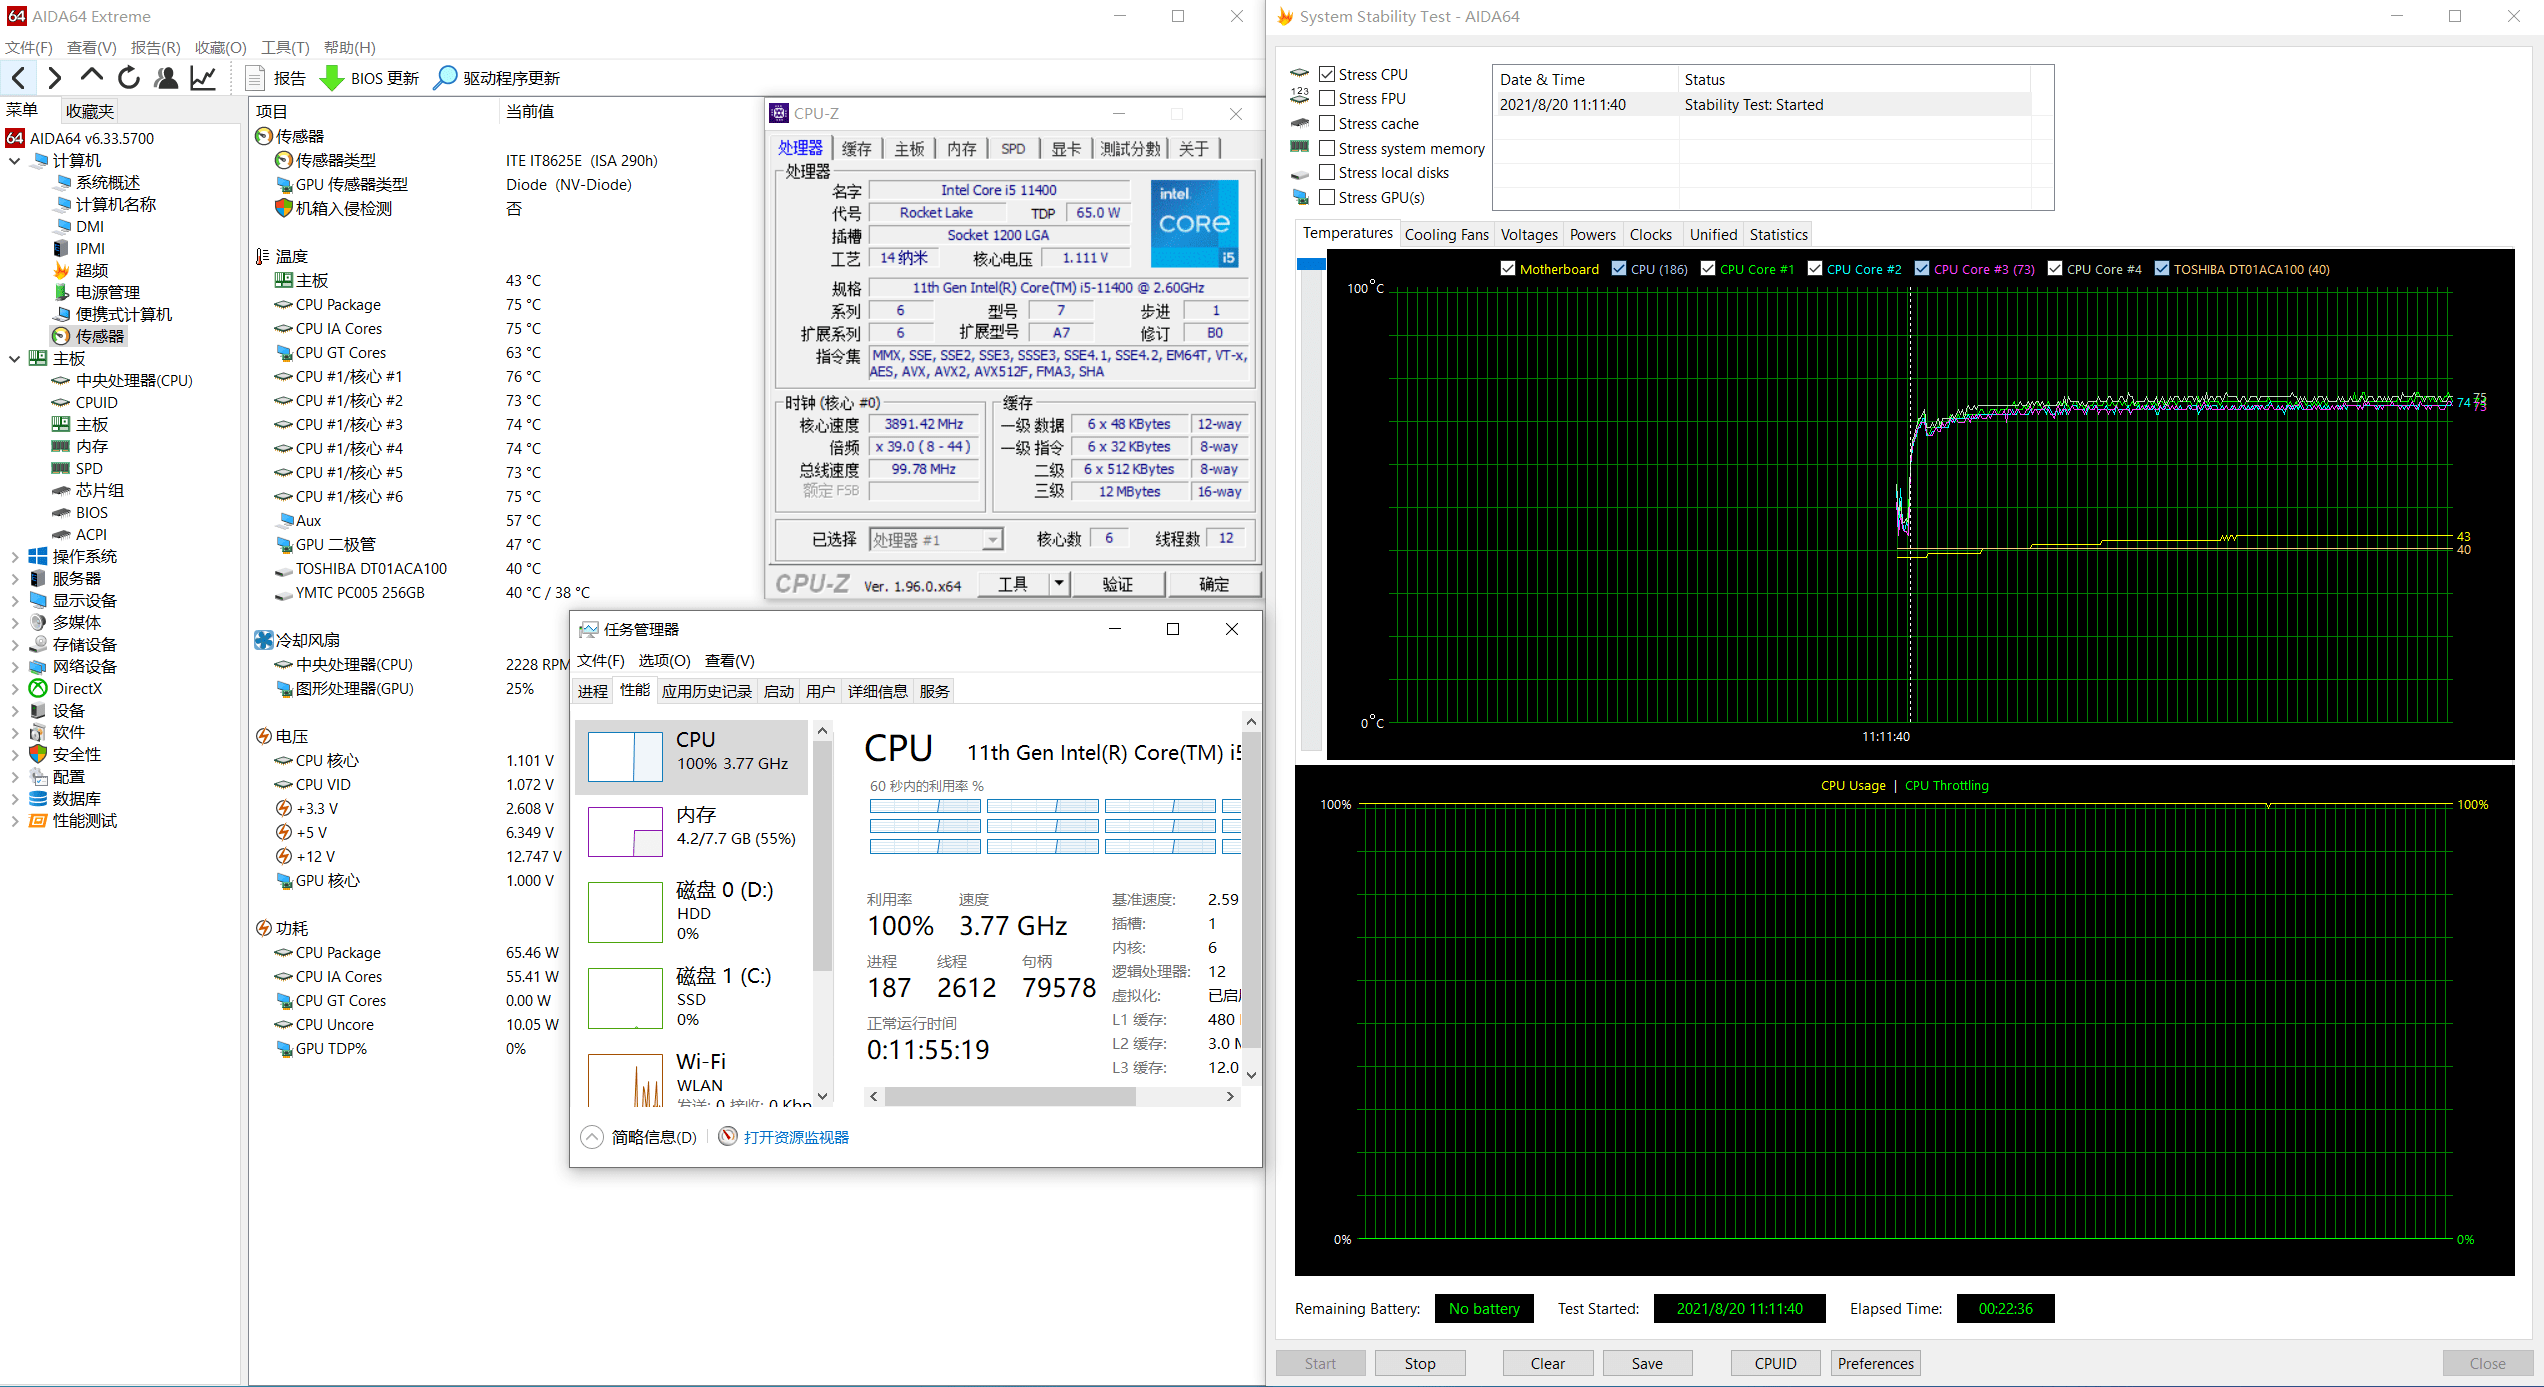Click the refresh icon in AIDA64 toolbar
Viewport: 2544px width, 1387px height.
click(129, 78)
